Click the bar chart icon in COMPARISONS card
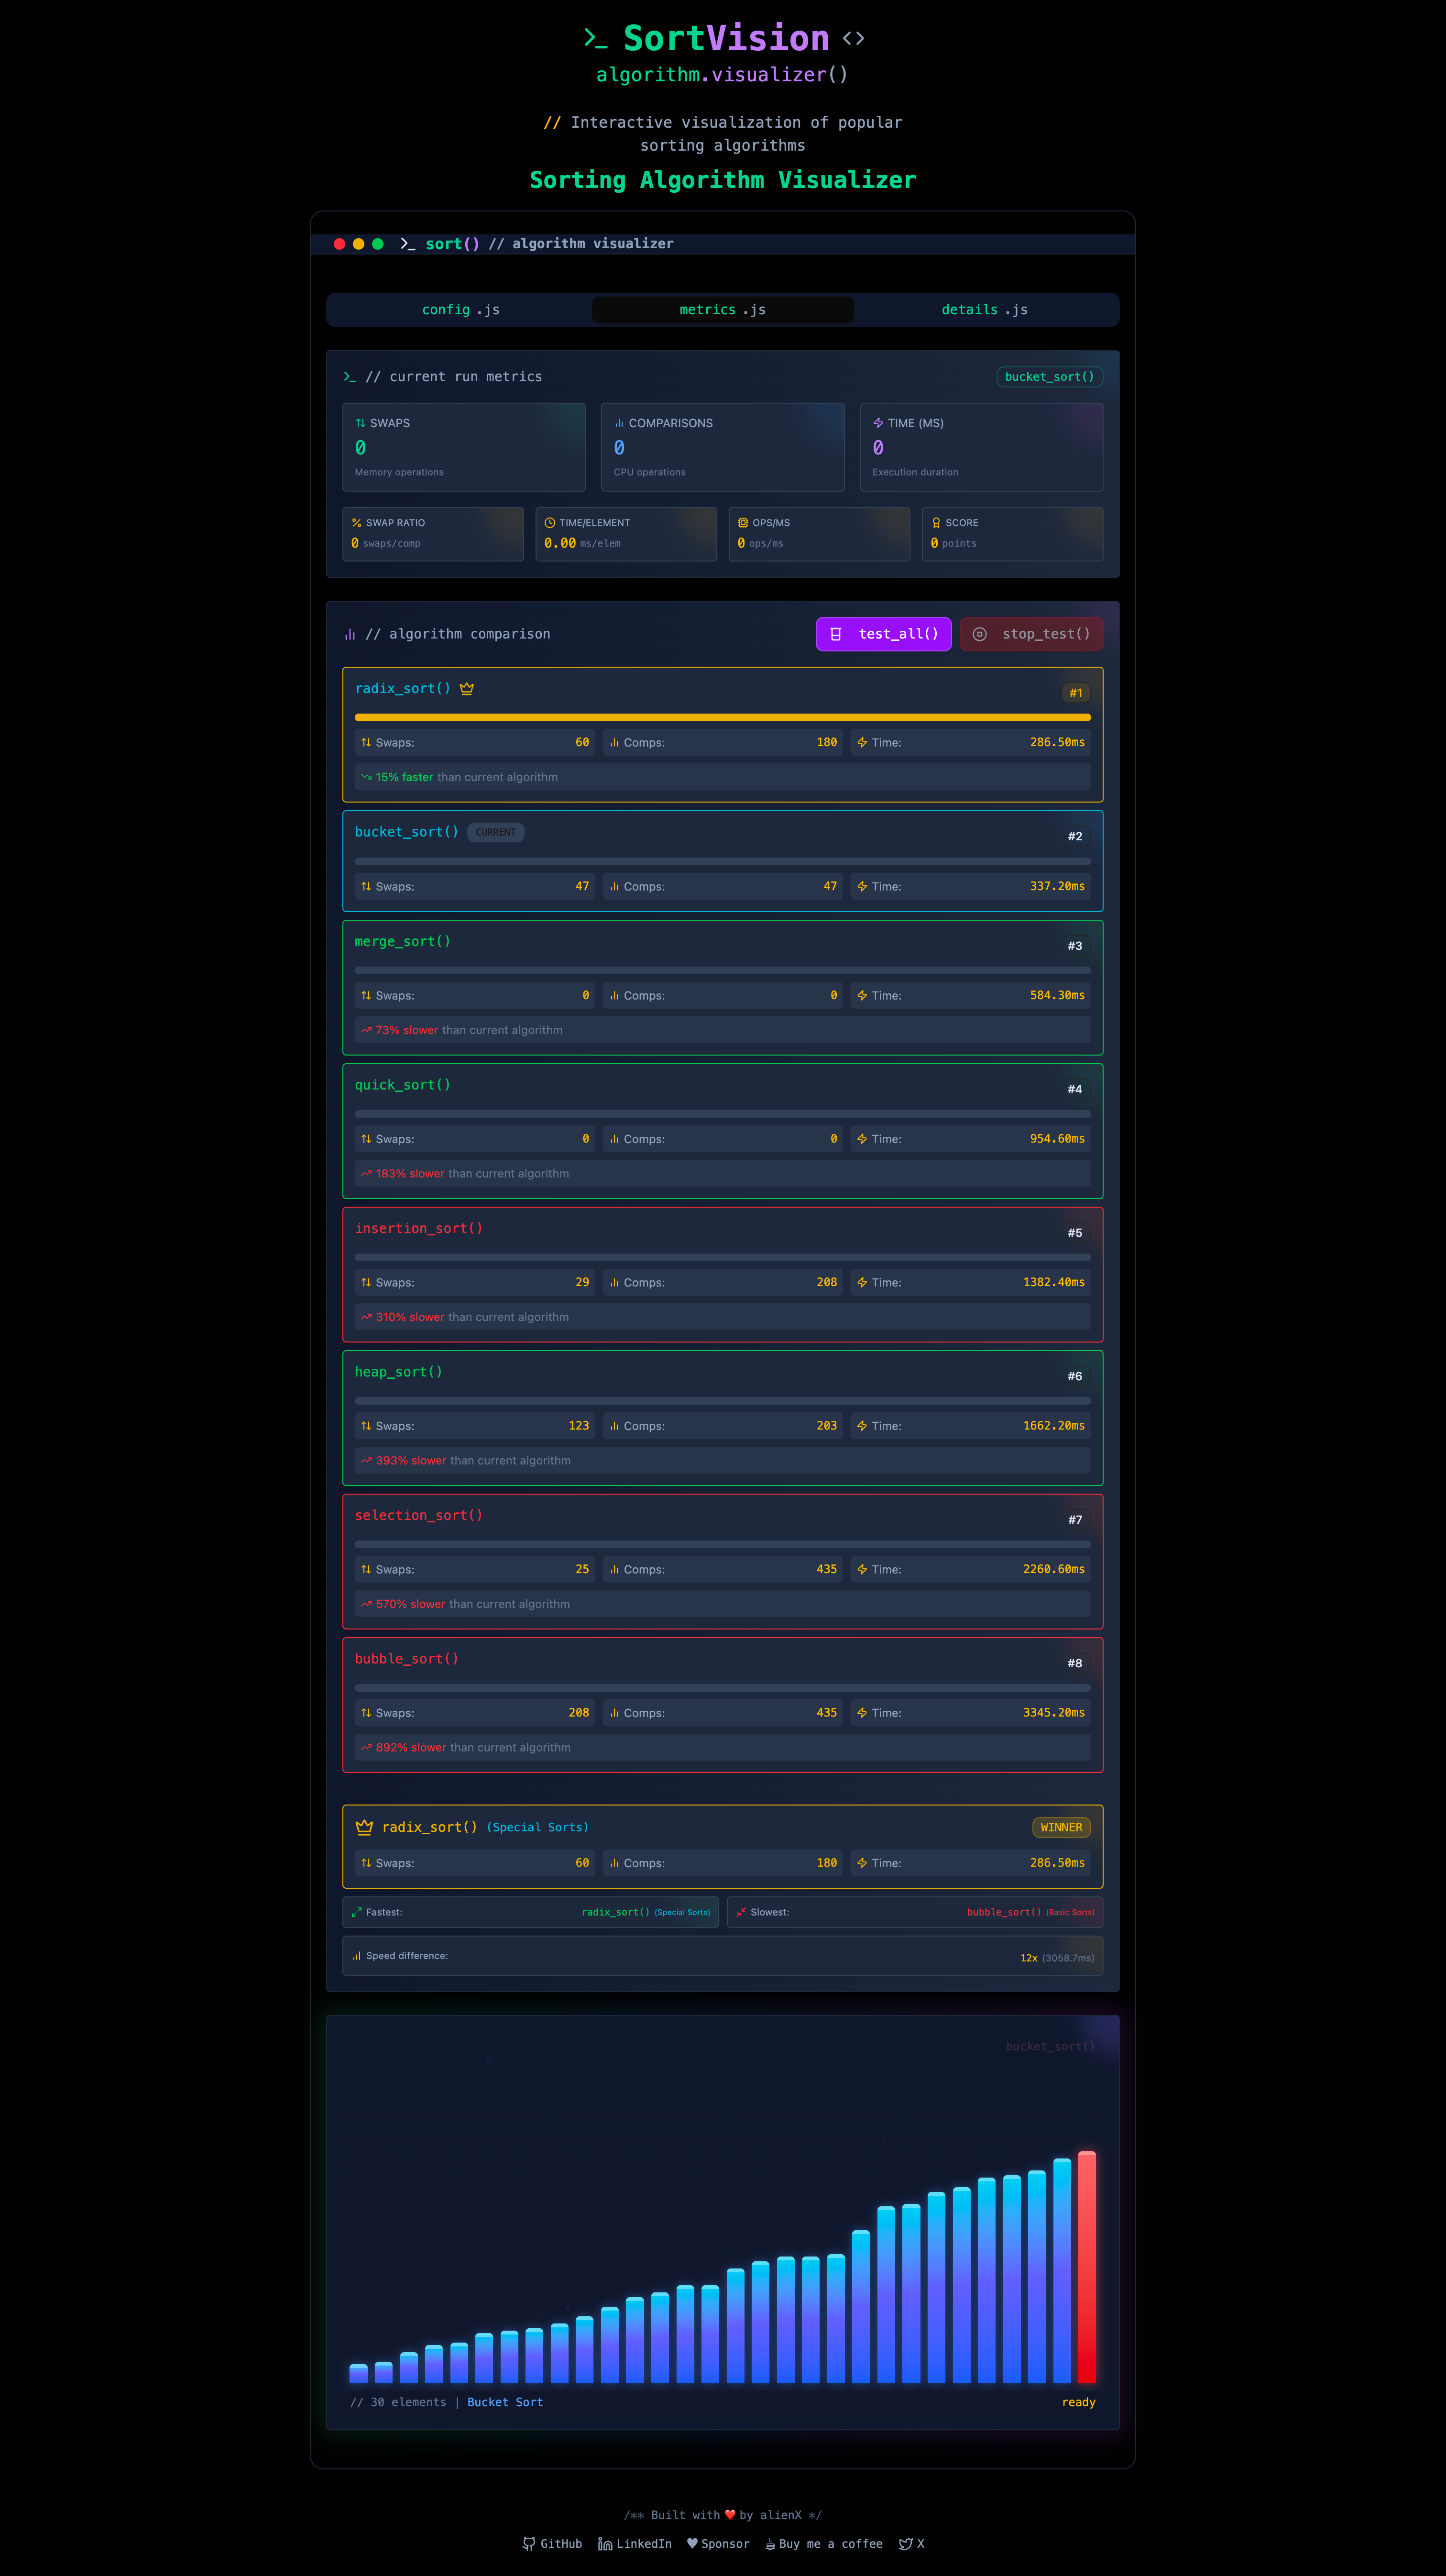 (619, 423)
